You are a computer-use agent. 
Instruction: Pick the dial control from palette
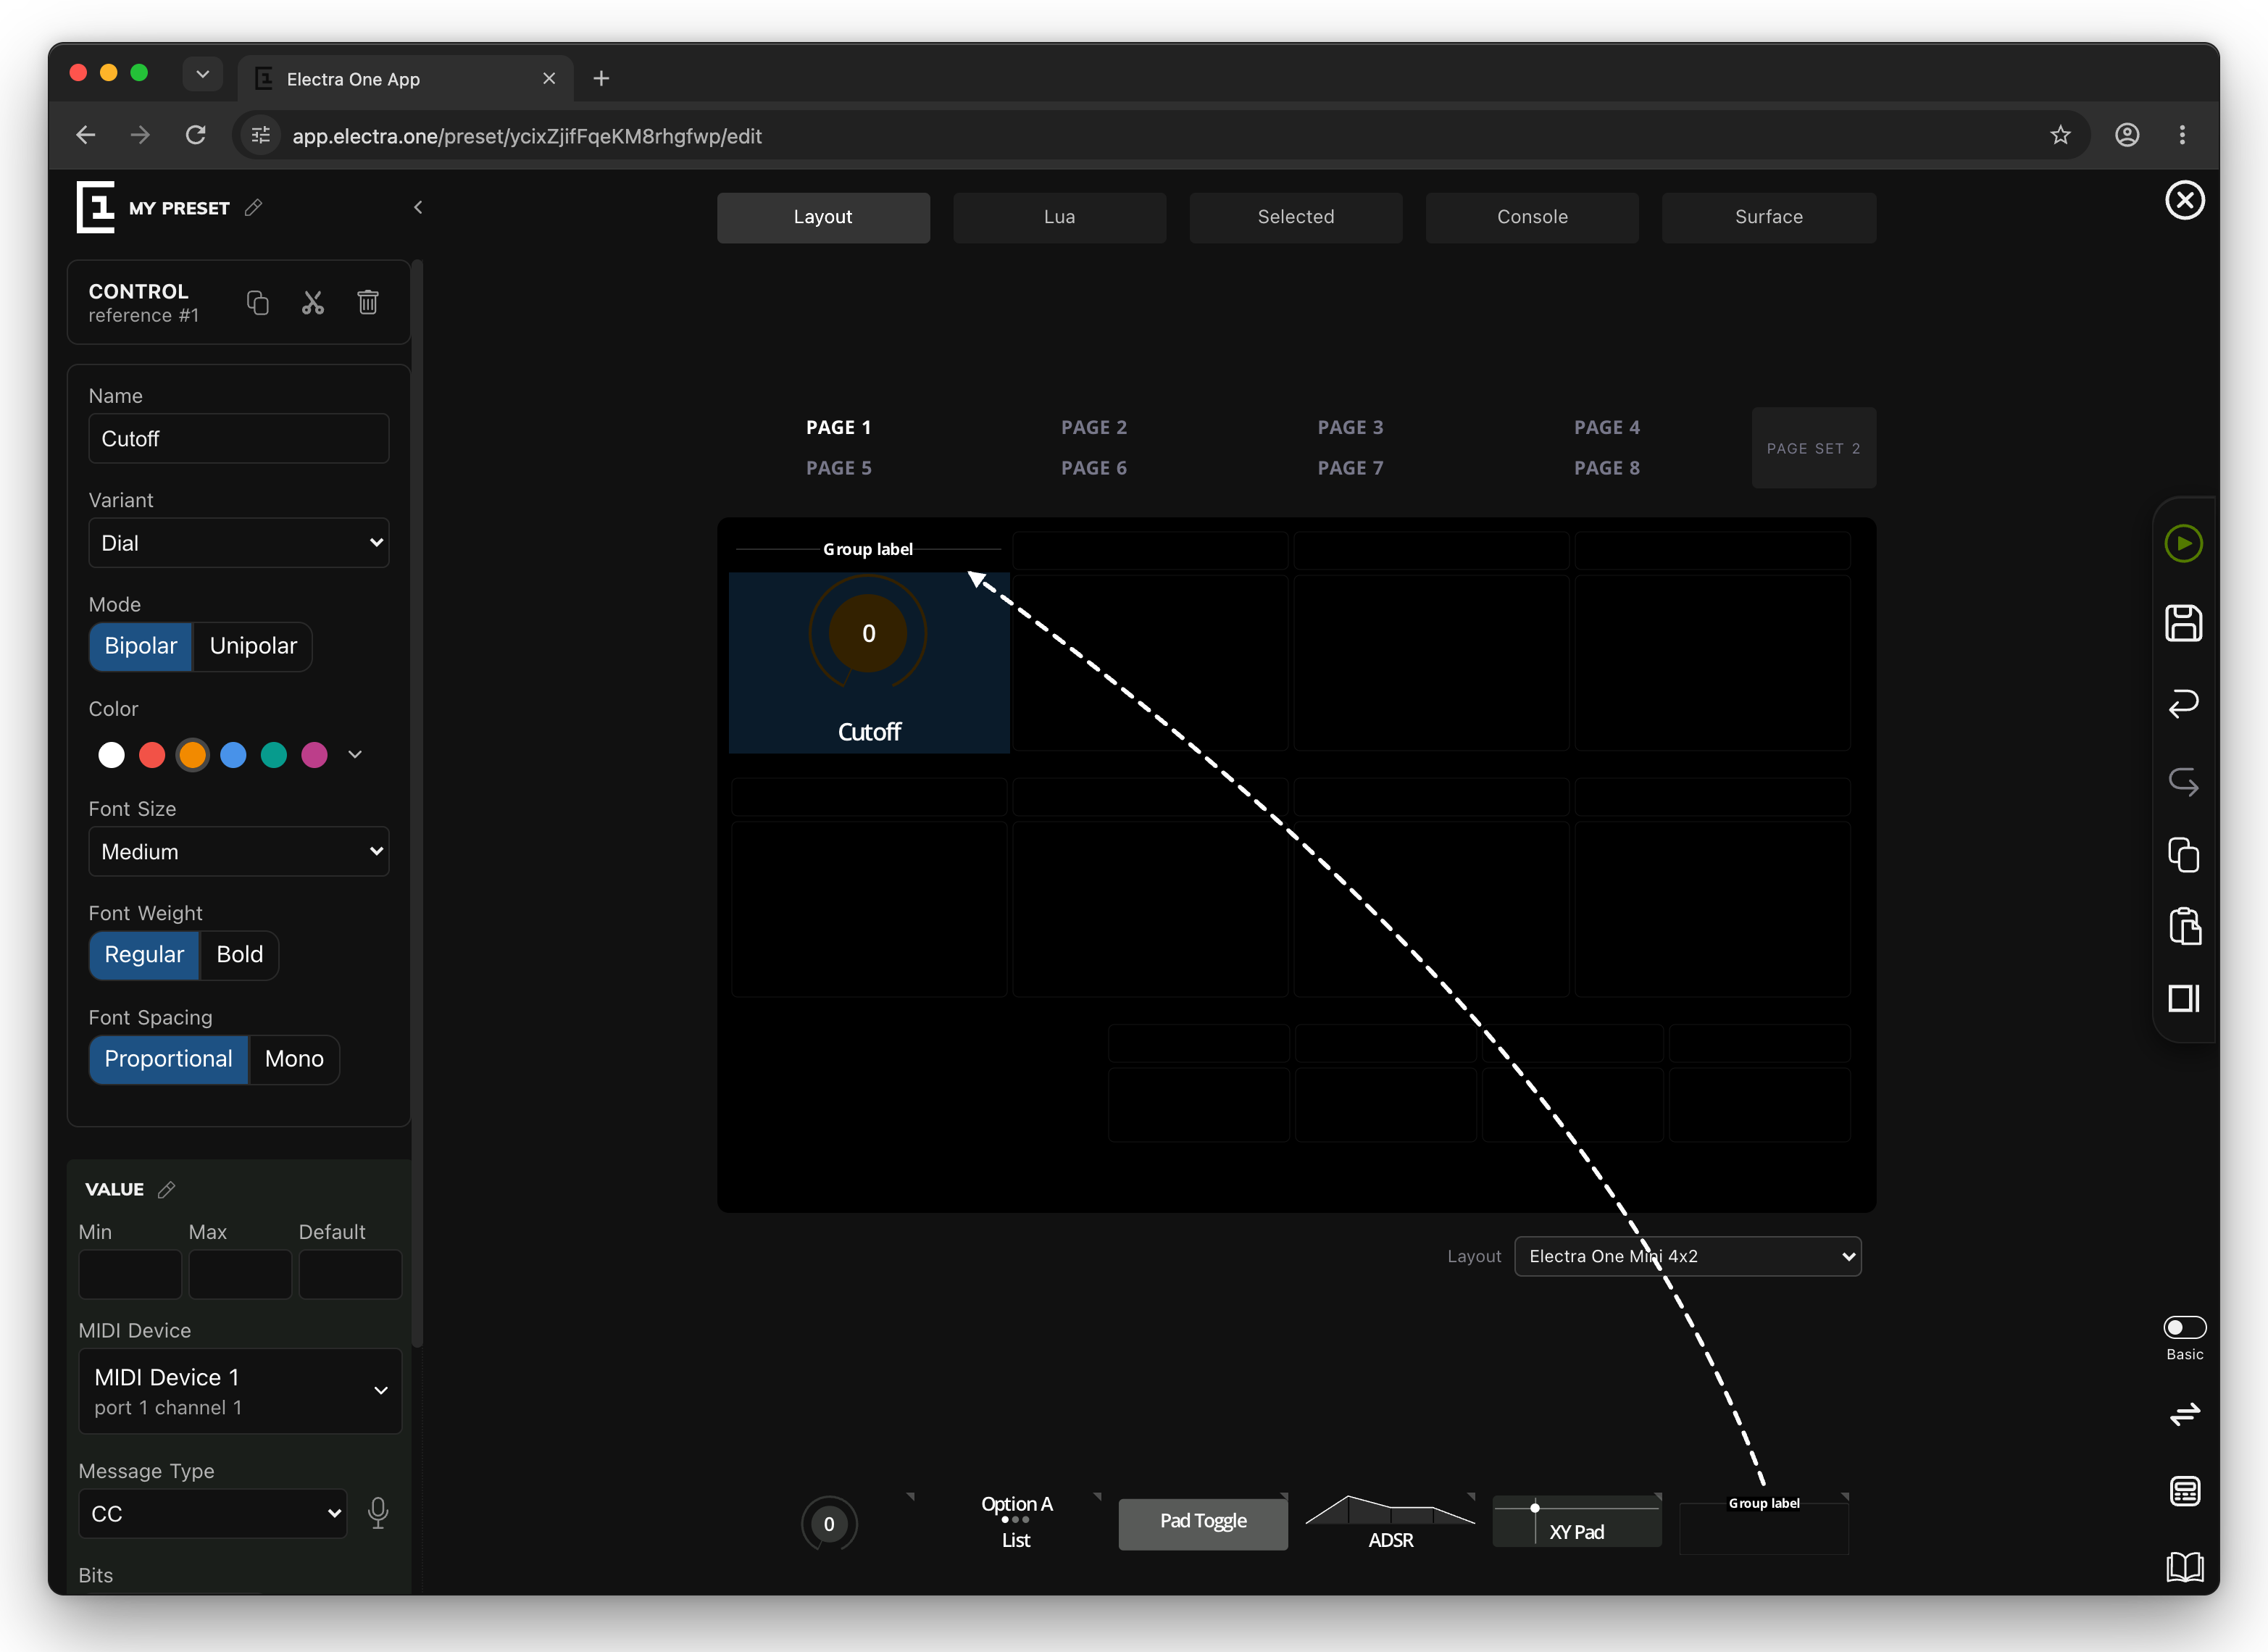(829, 1523)
